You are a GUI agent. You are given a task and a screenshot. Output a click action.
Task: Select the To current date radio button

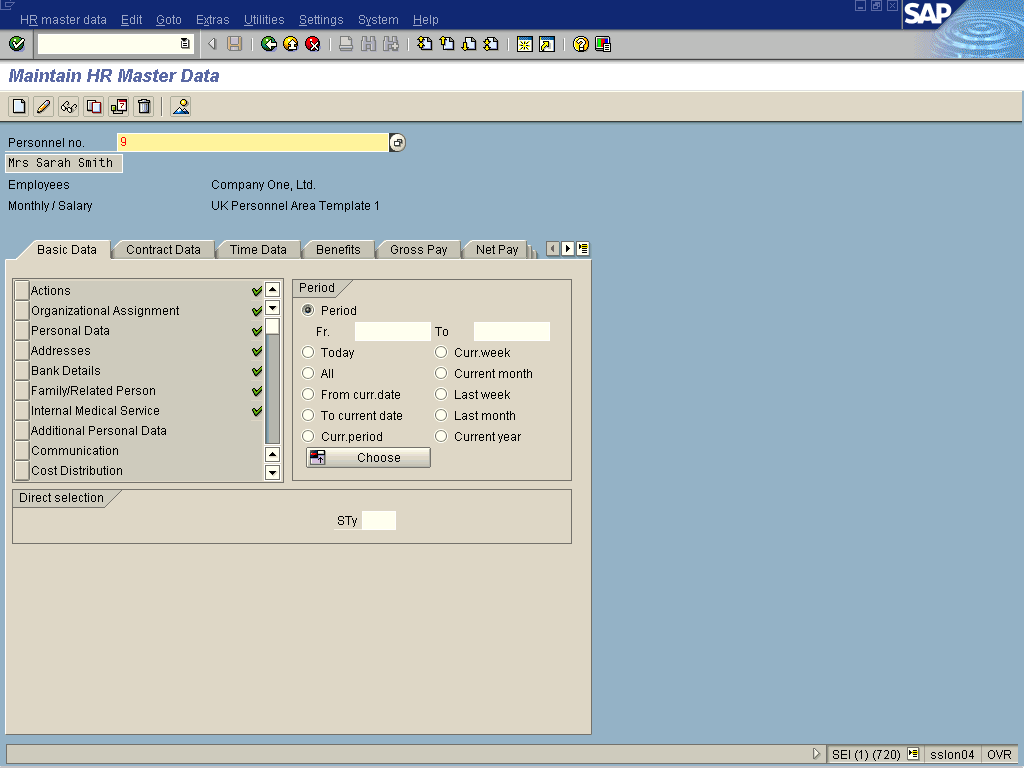click(x=308, y=415)
